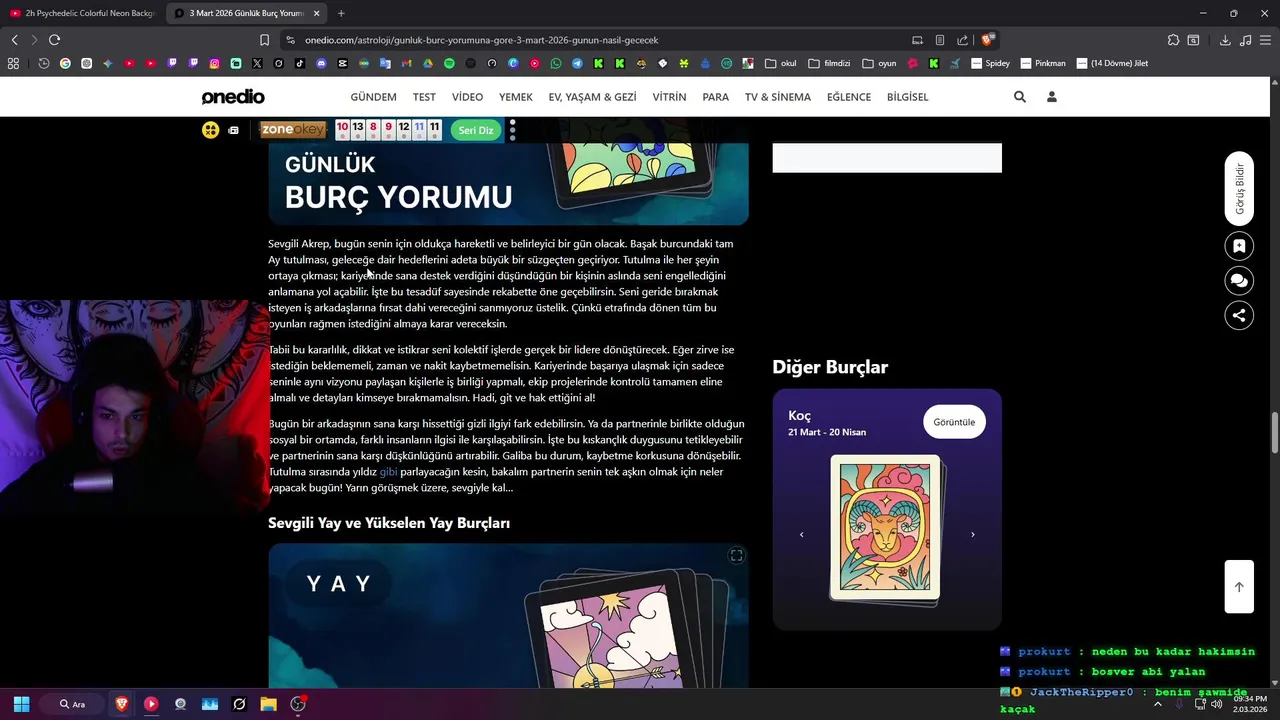Image resolution: width=1280 pixels, height=720 pixels.
Task: Open the Spidey bookmark
Action: tap(990, 63)
